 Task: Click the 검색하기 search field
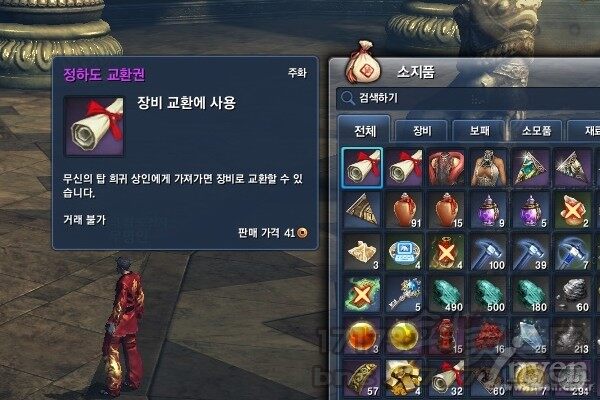tap(468, 98)
